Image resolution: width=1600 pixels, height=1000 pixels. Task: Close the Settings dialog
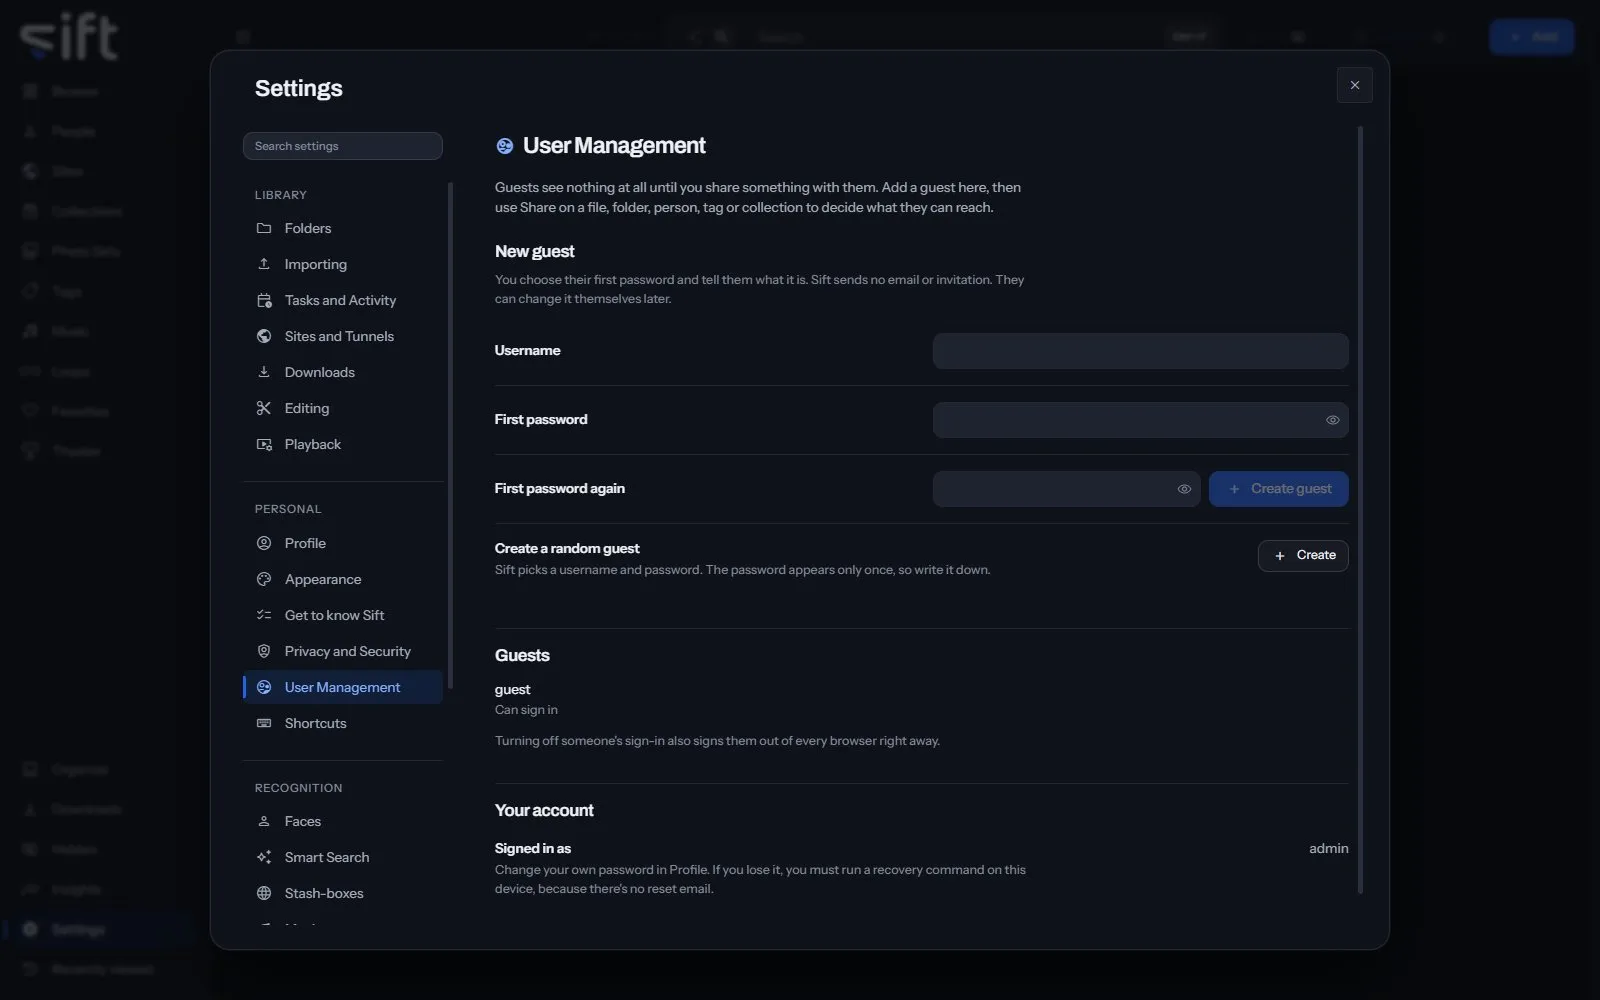(1355, 85)
